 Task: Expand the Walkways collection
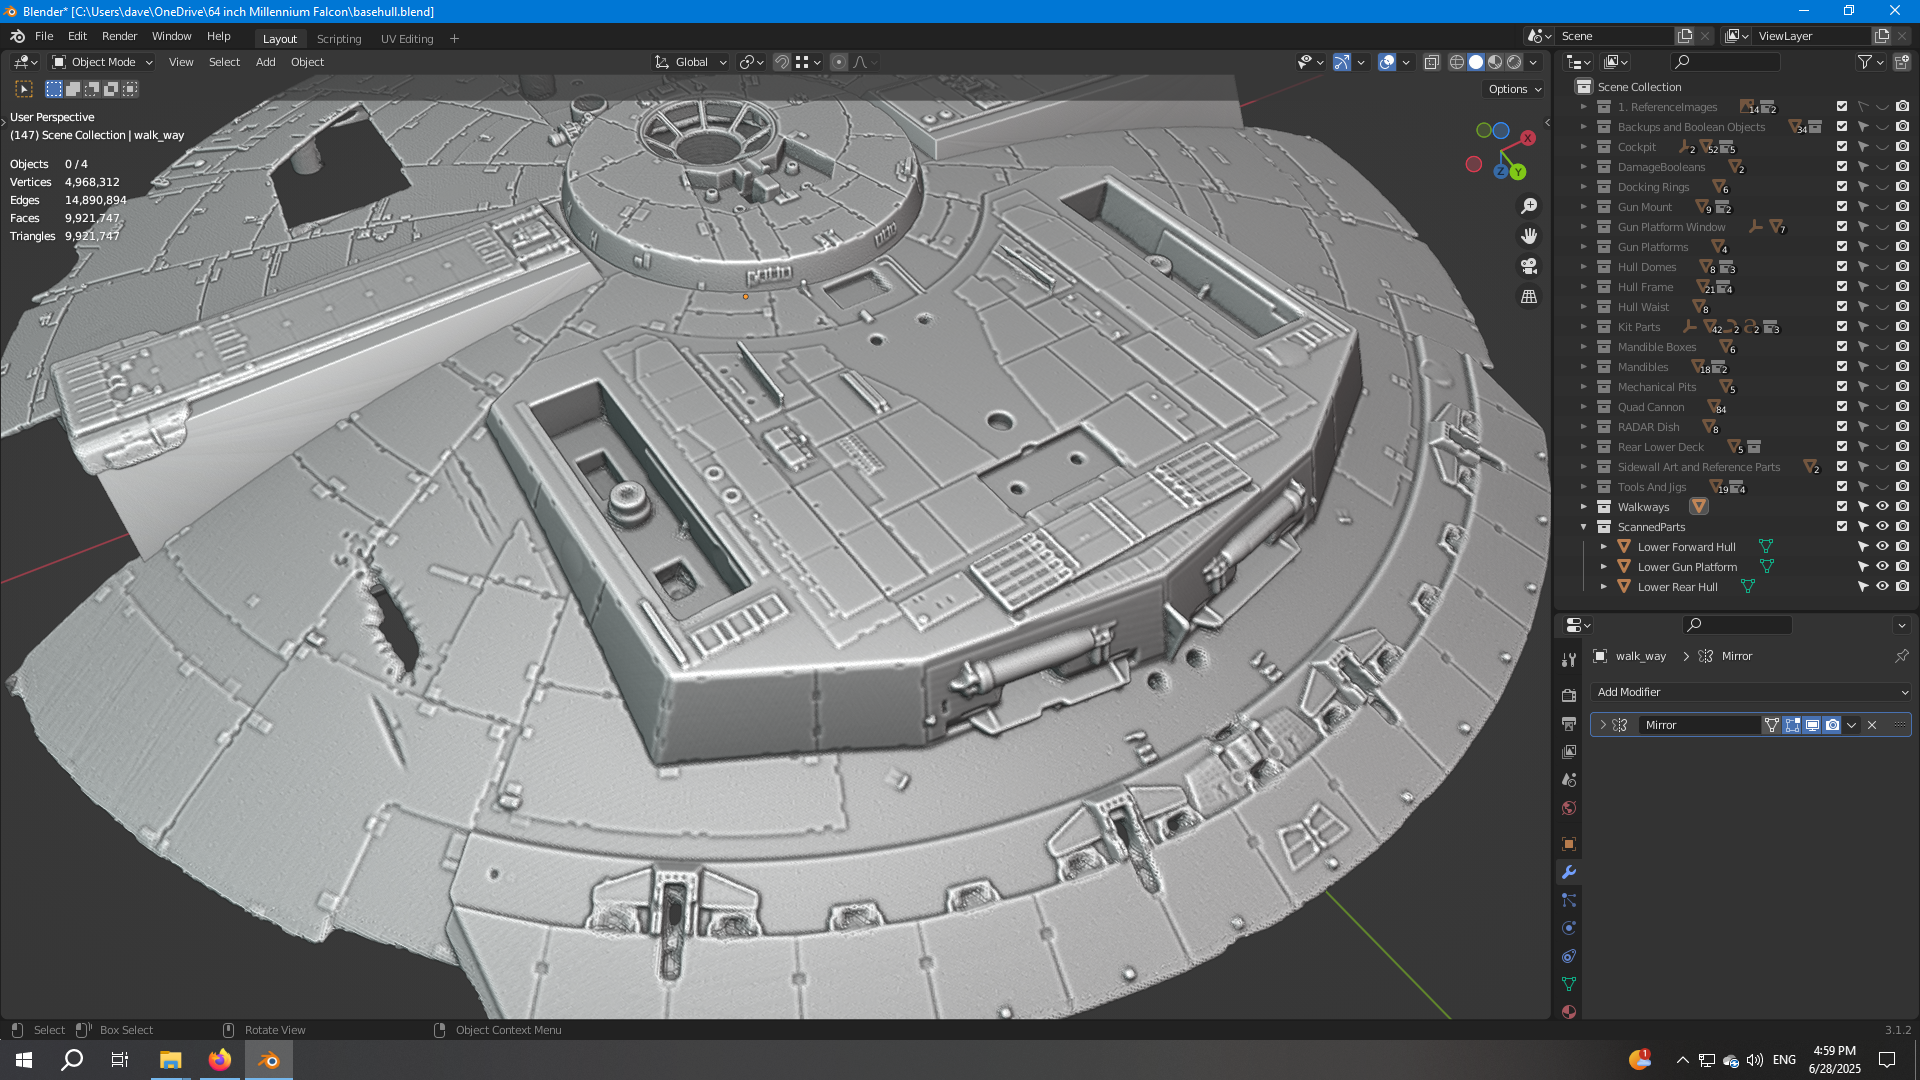coord(1583,507)
